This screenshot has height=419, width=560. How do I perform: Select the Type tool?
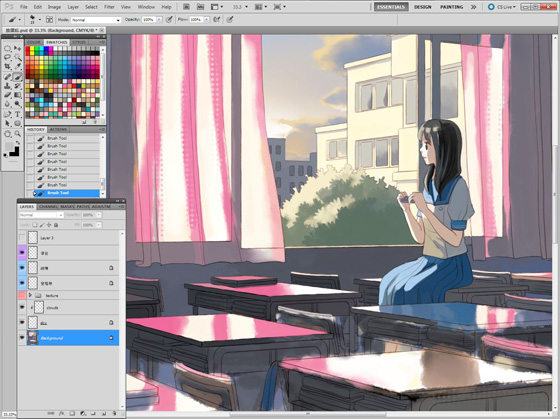18,114
